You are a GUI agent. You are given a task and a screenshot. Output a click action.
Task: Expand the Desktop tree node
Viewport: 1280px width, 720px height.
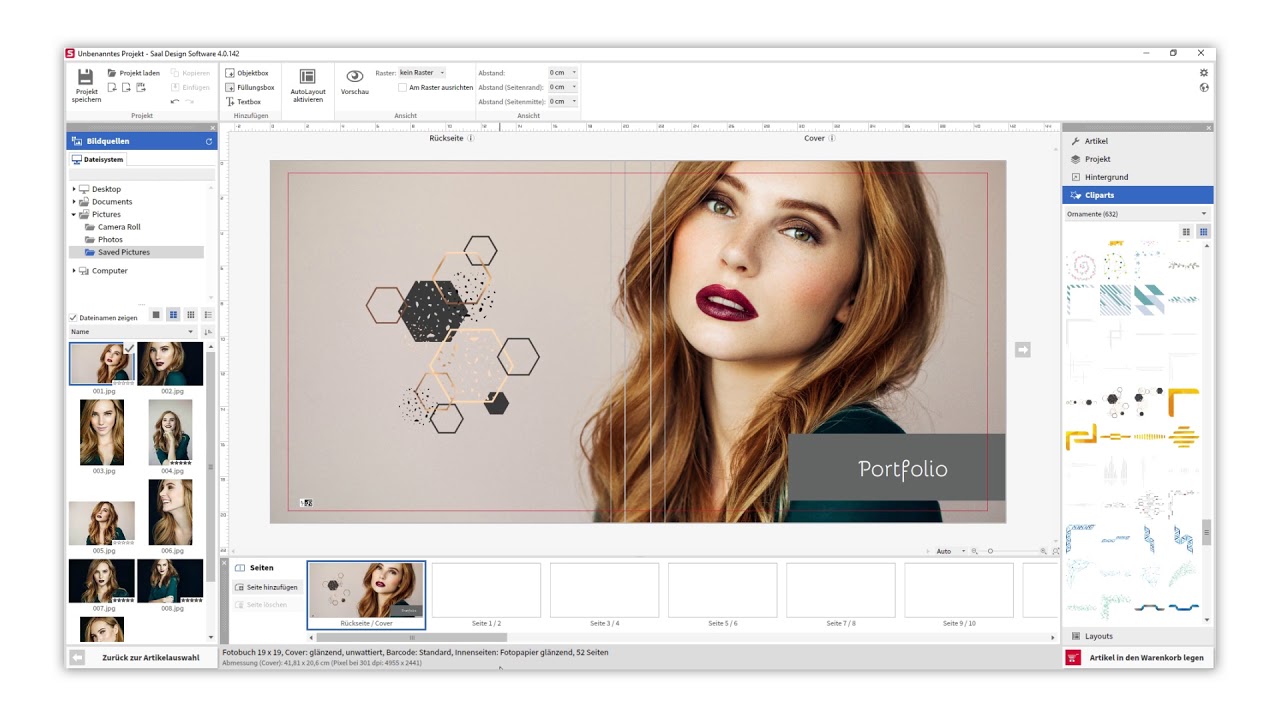click(74, 189)
